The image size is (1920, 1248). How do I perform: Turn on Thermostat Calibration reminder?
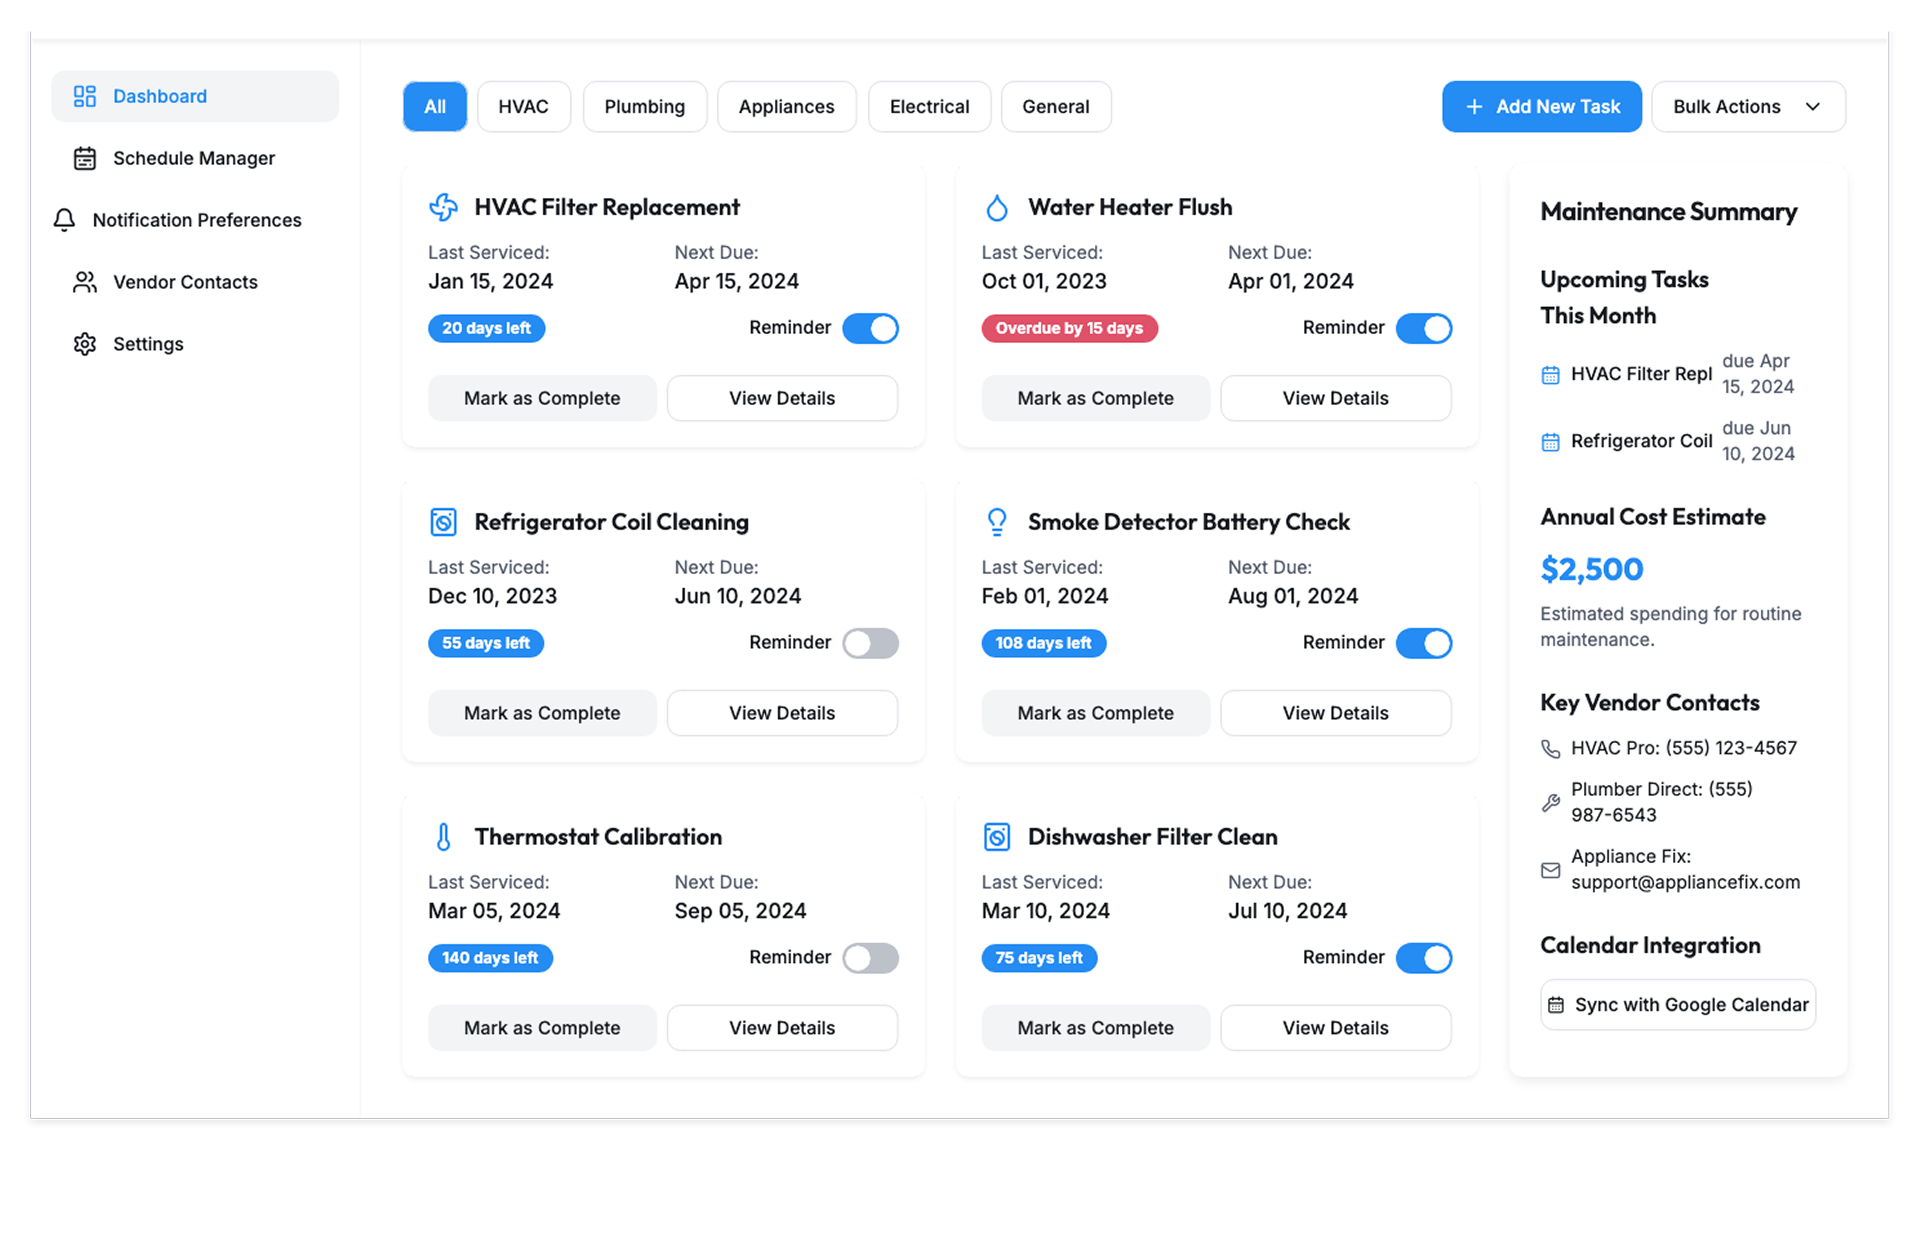pyautogui.click(x=870, y=958)
